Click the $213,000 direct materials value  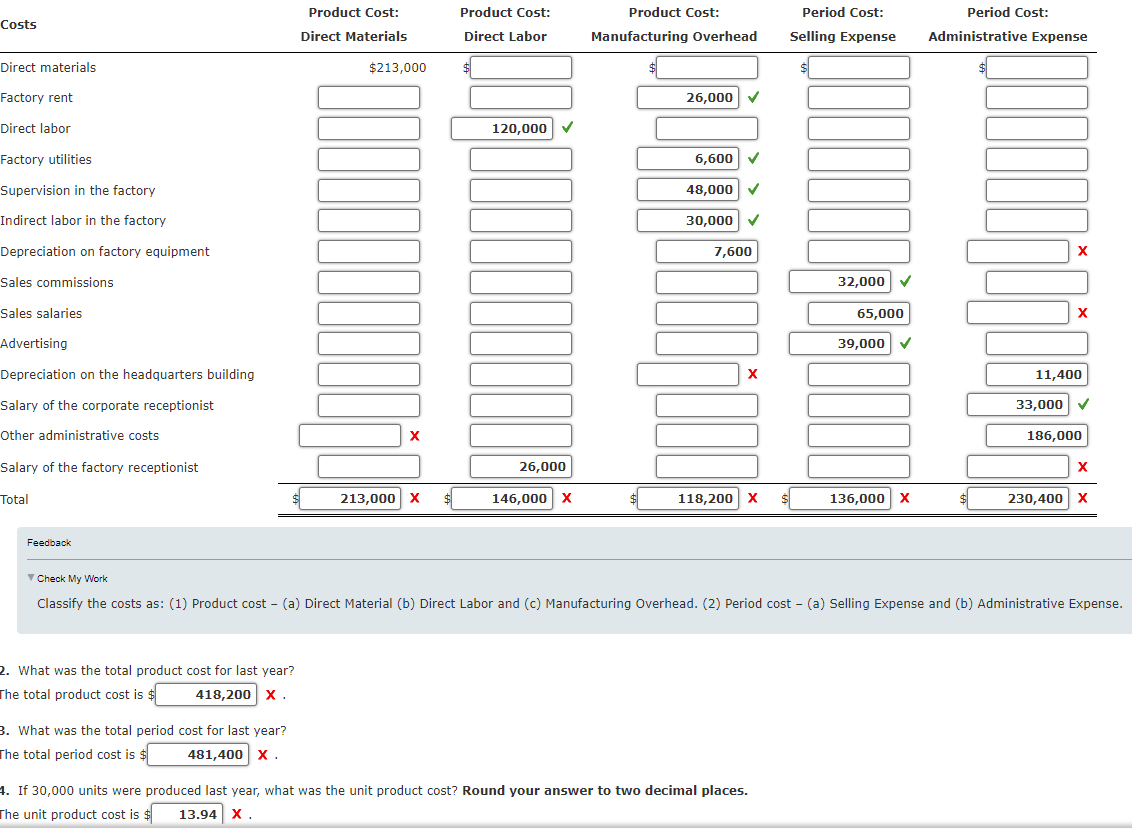[398, 67]
